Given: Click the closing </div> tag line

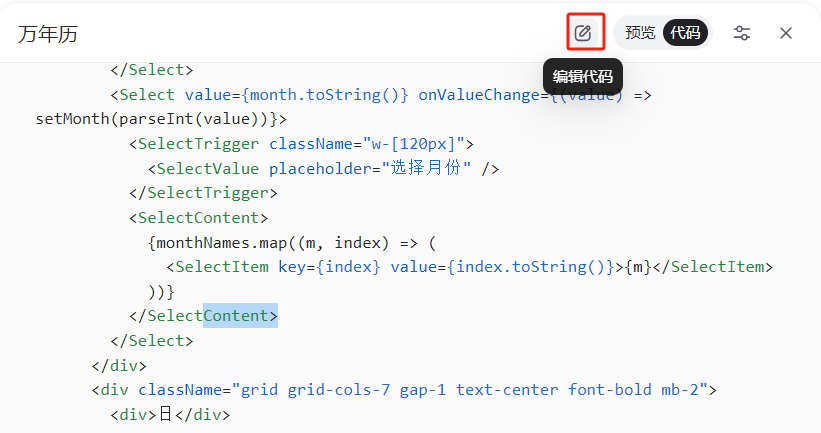Looking at the screenshot, I should pyautogui.click(x=119, y=365).
